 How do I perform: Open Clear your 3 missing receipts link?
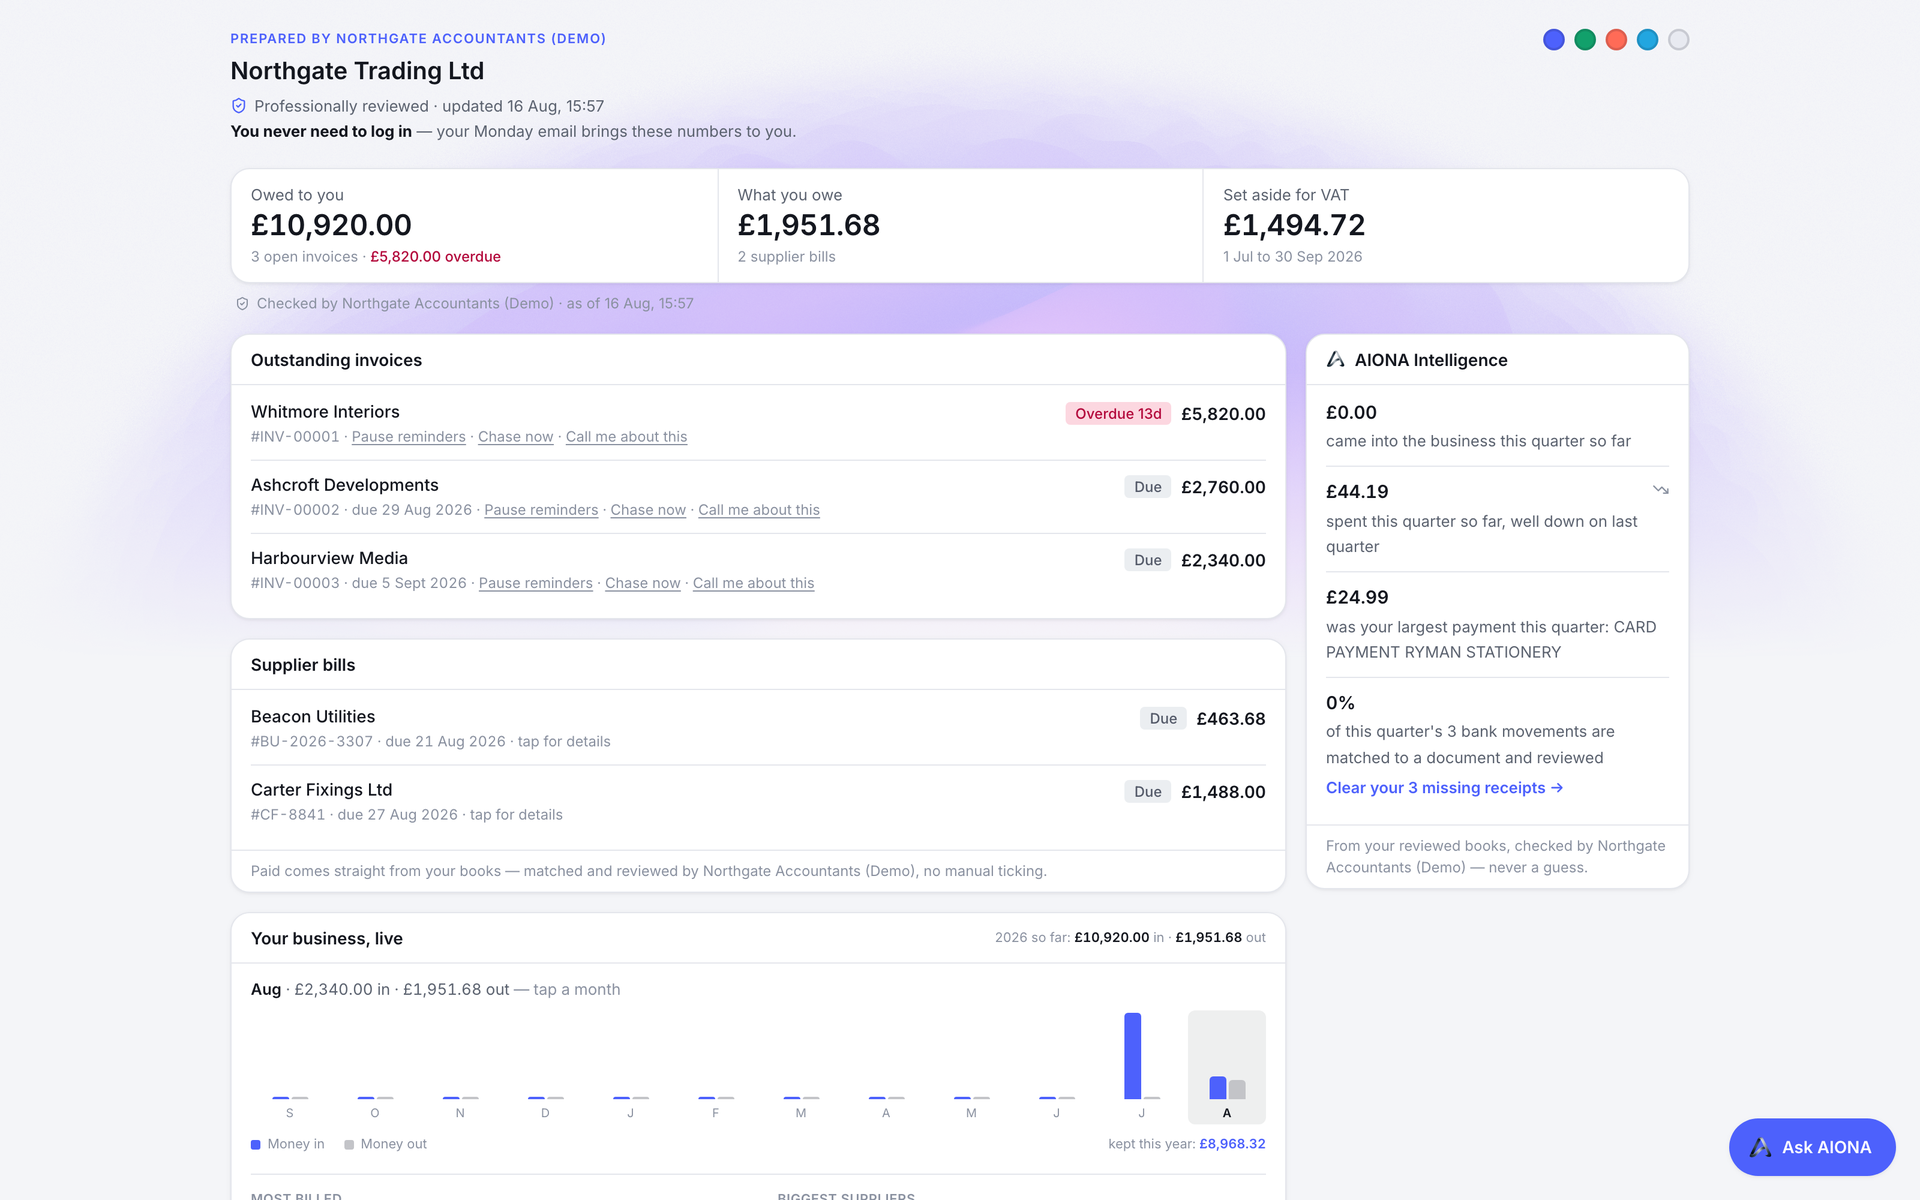click(x=1444, y=788)
